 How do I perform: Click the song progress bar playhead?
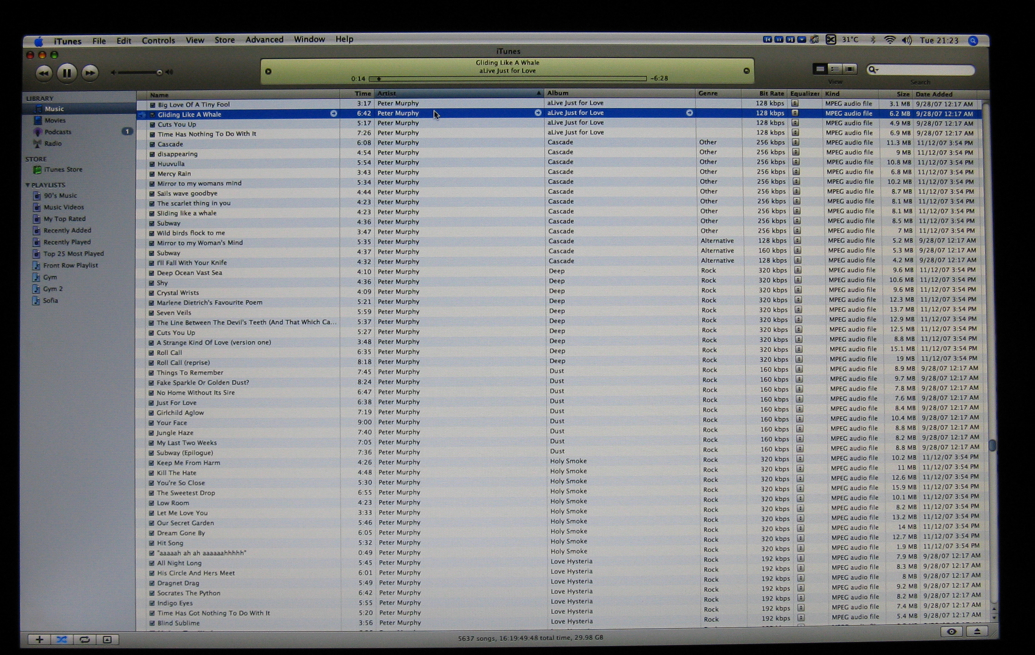click(x=379, y=79)
